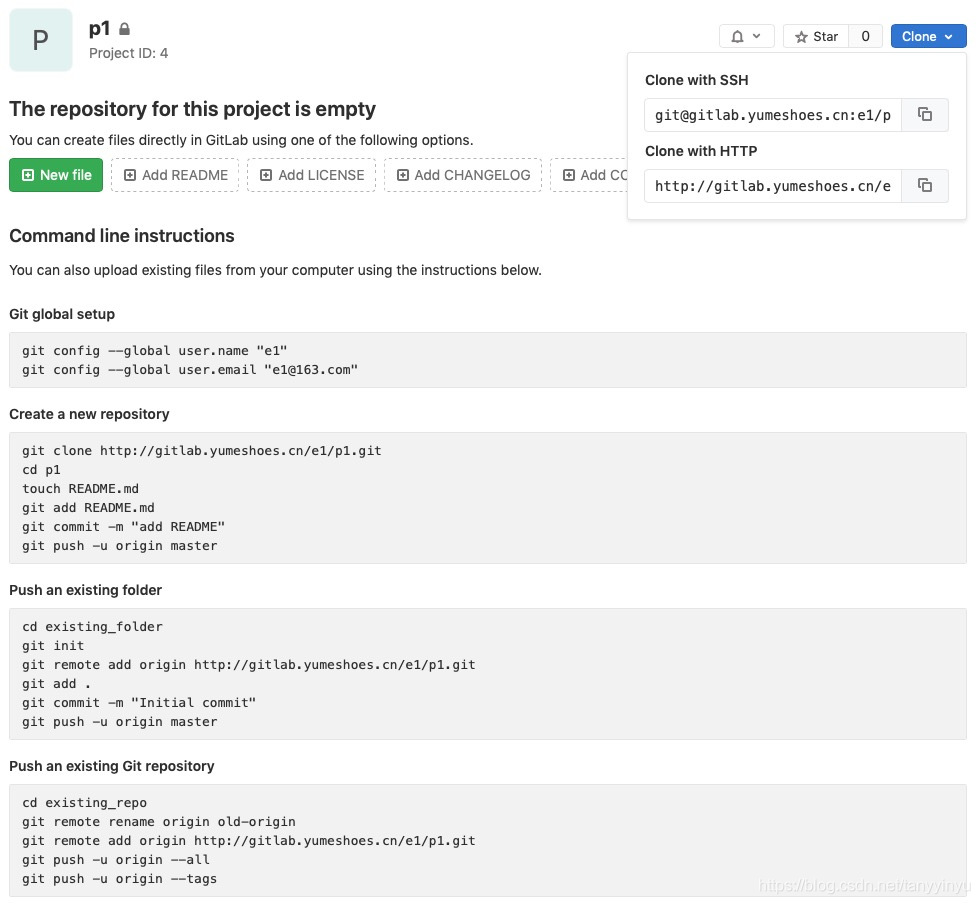The height and width of the screenshot is (904, 980).
Task: Click the plus icon on Add README
Action: point(130,175)
